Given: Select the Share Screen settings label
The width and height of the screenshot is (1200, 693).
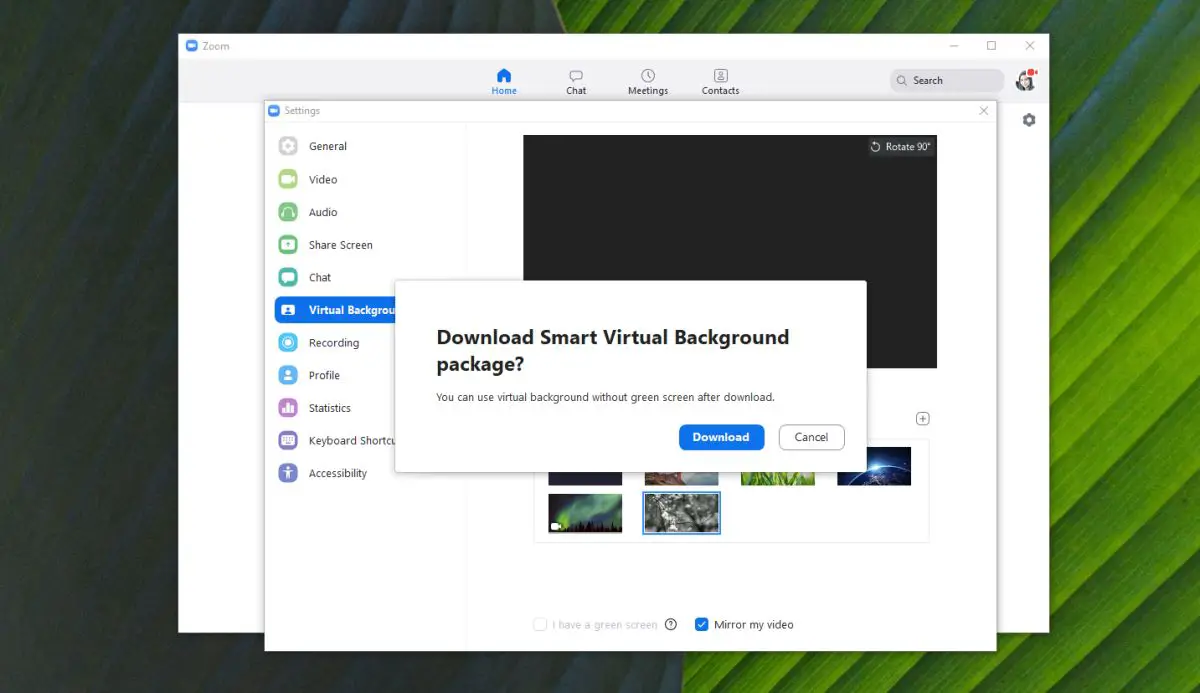Looking at the screenshot, I should pyautogui.click(x=341, y=245).
